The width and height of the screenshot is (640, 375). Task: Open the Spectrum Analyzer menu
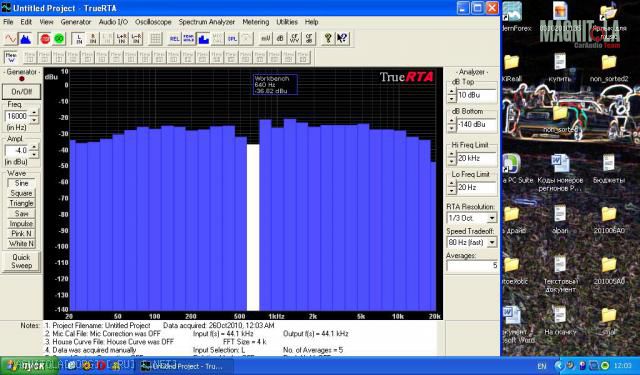click(207, 22)
